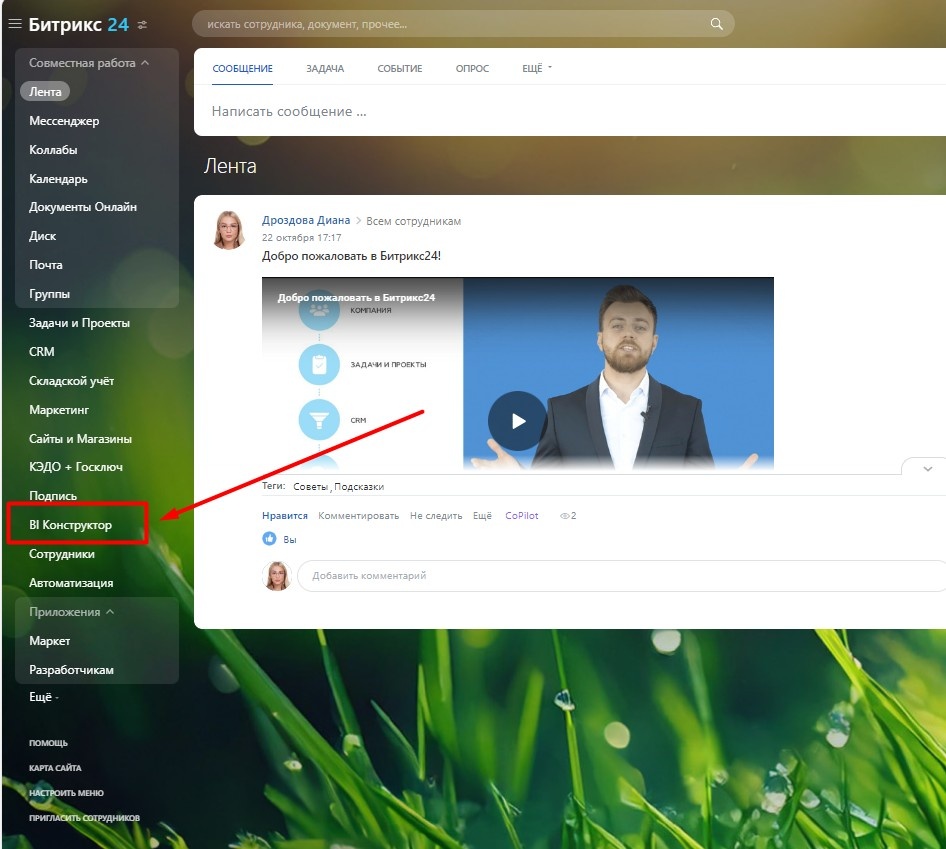Click the 22 октября 17:17 timestamp
The height and width of the screenshot is (849, 946).
click(x=301, y=237)
